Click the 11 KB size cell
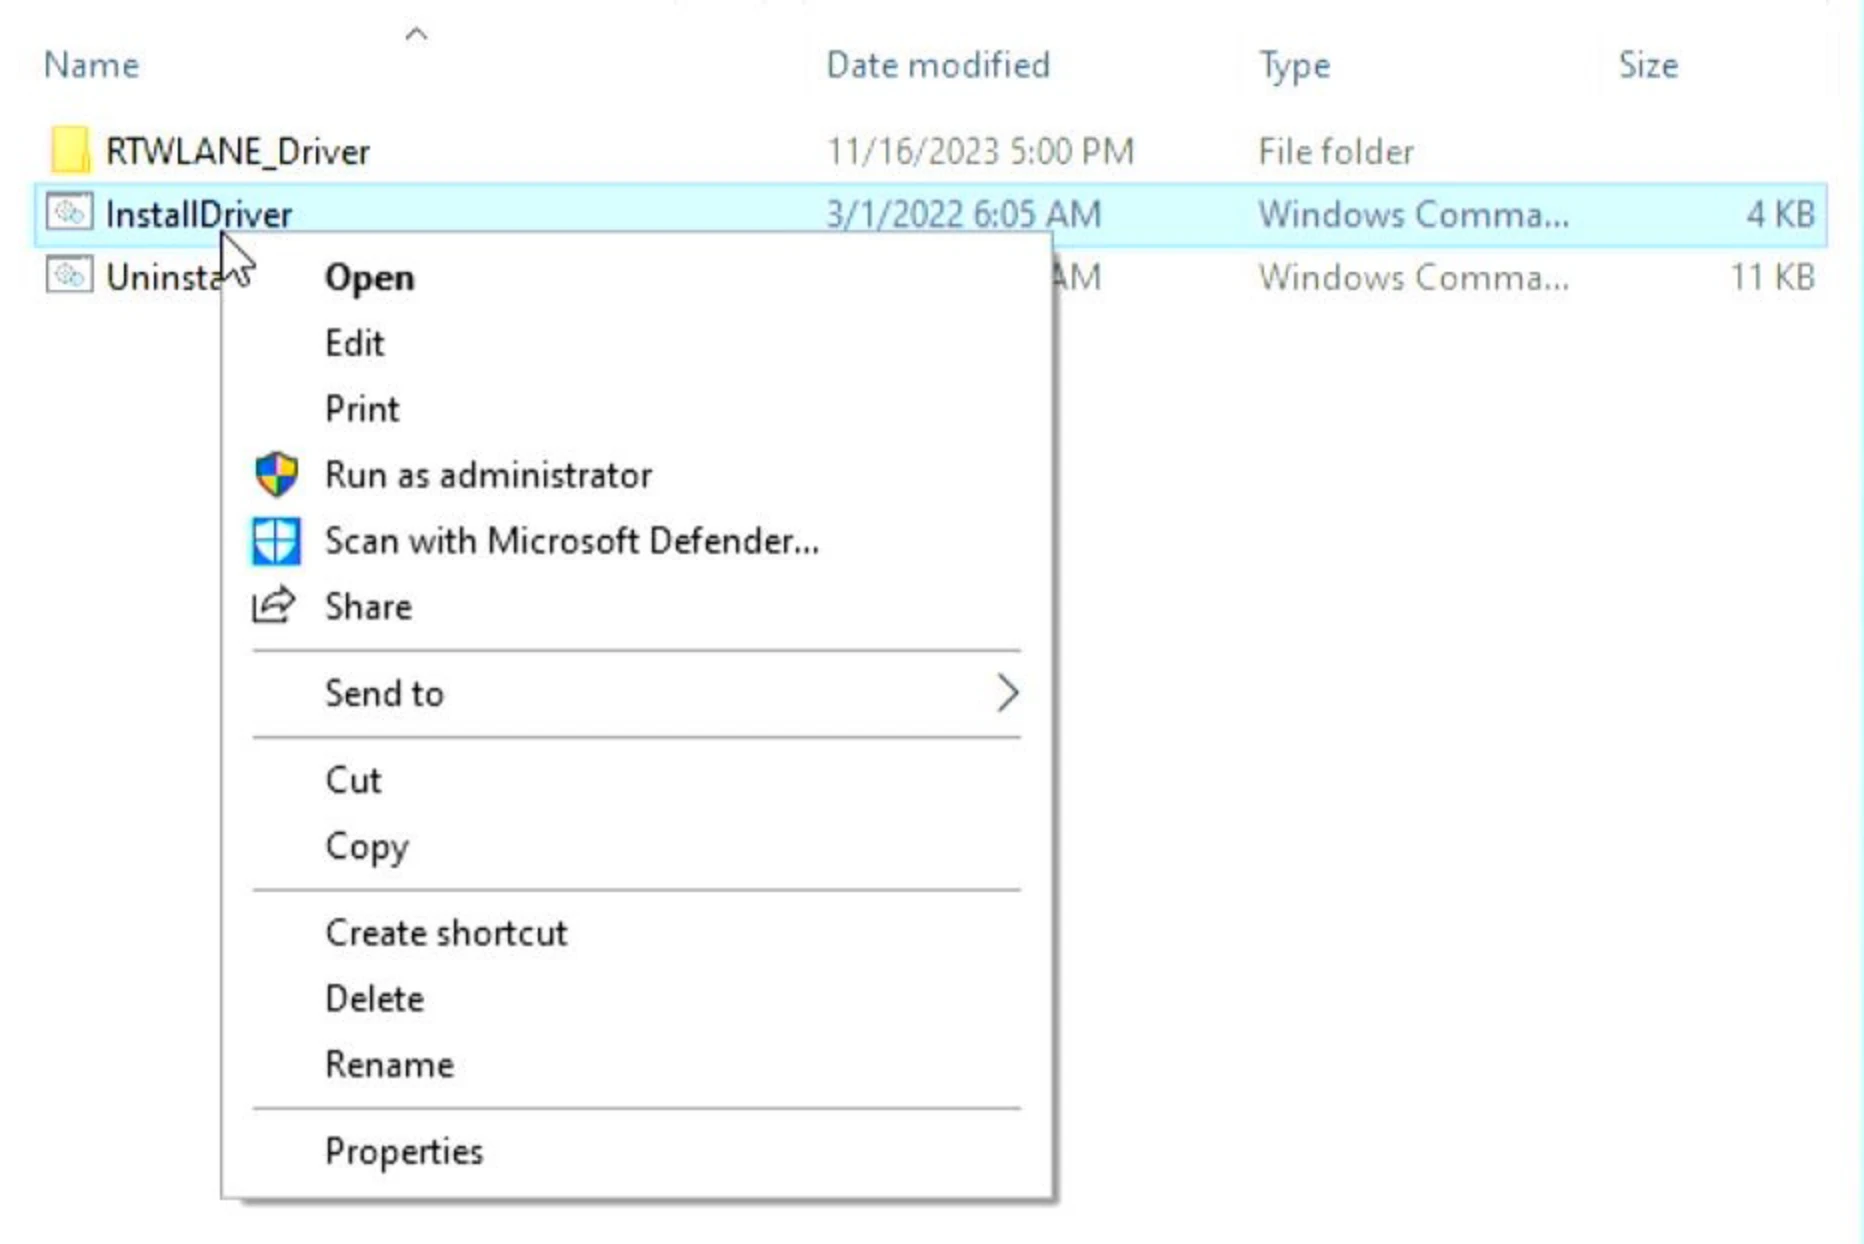 (1772, 278)
